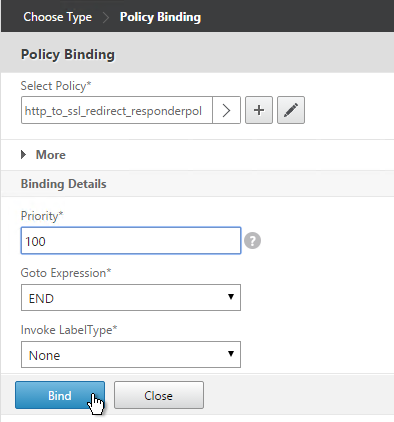The width and height of the screenshot is (394, 422).
Task: Open the Goto Expression dropdown showing END
Action: pyautogui.click(x=131, y=298)
